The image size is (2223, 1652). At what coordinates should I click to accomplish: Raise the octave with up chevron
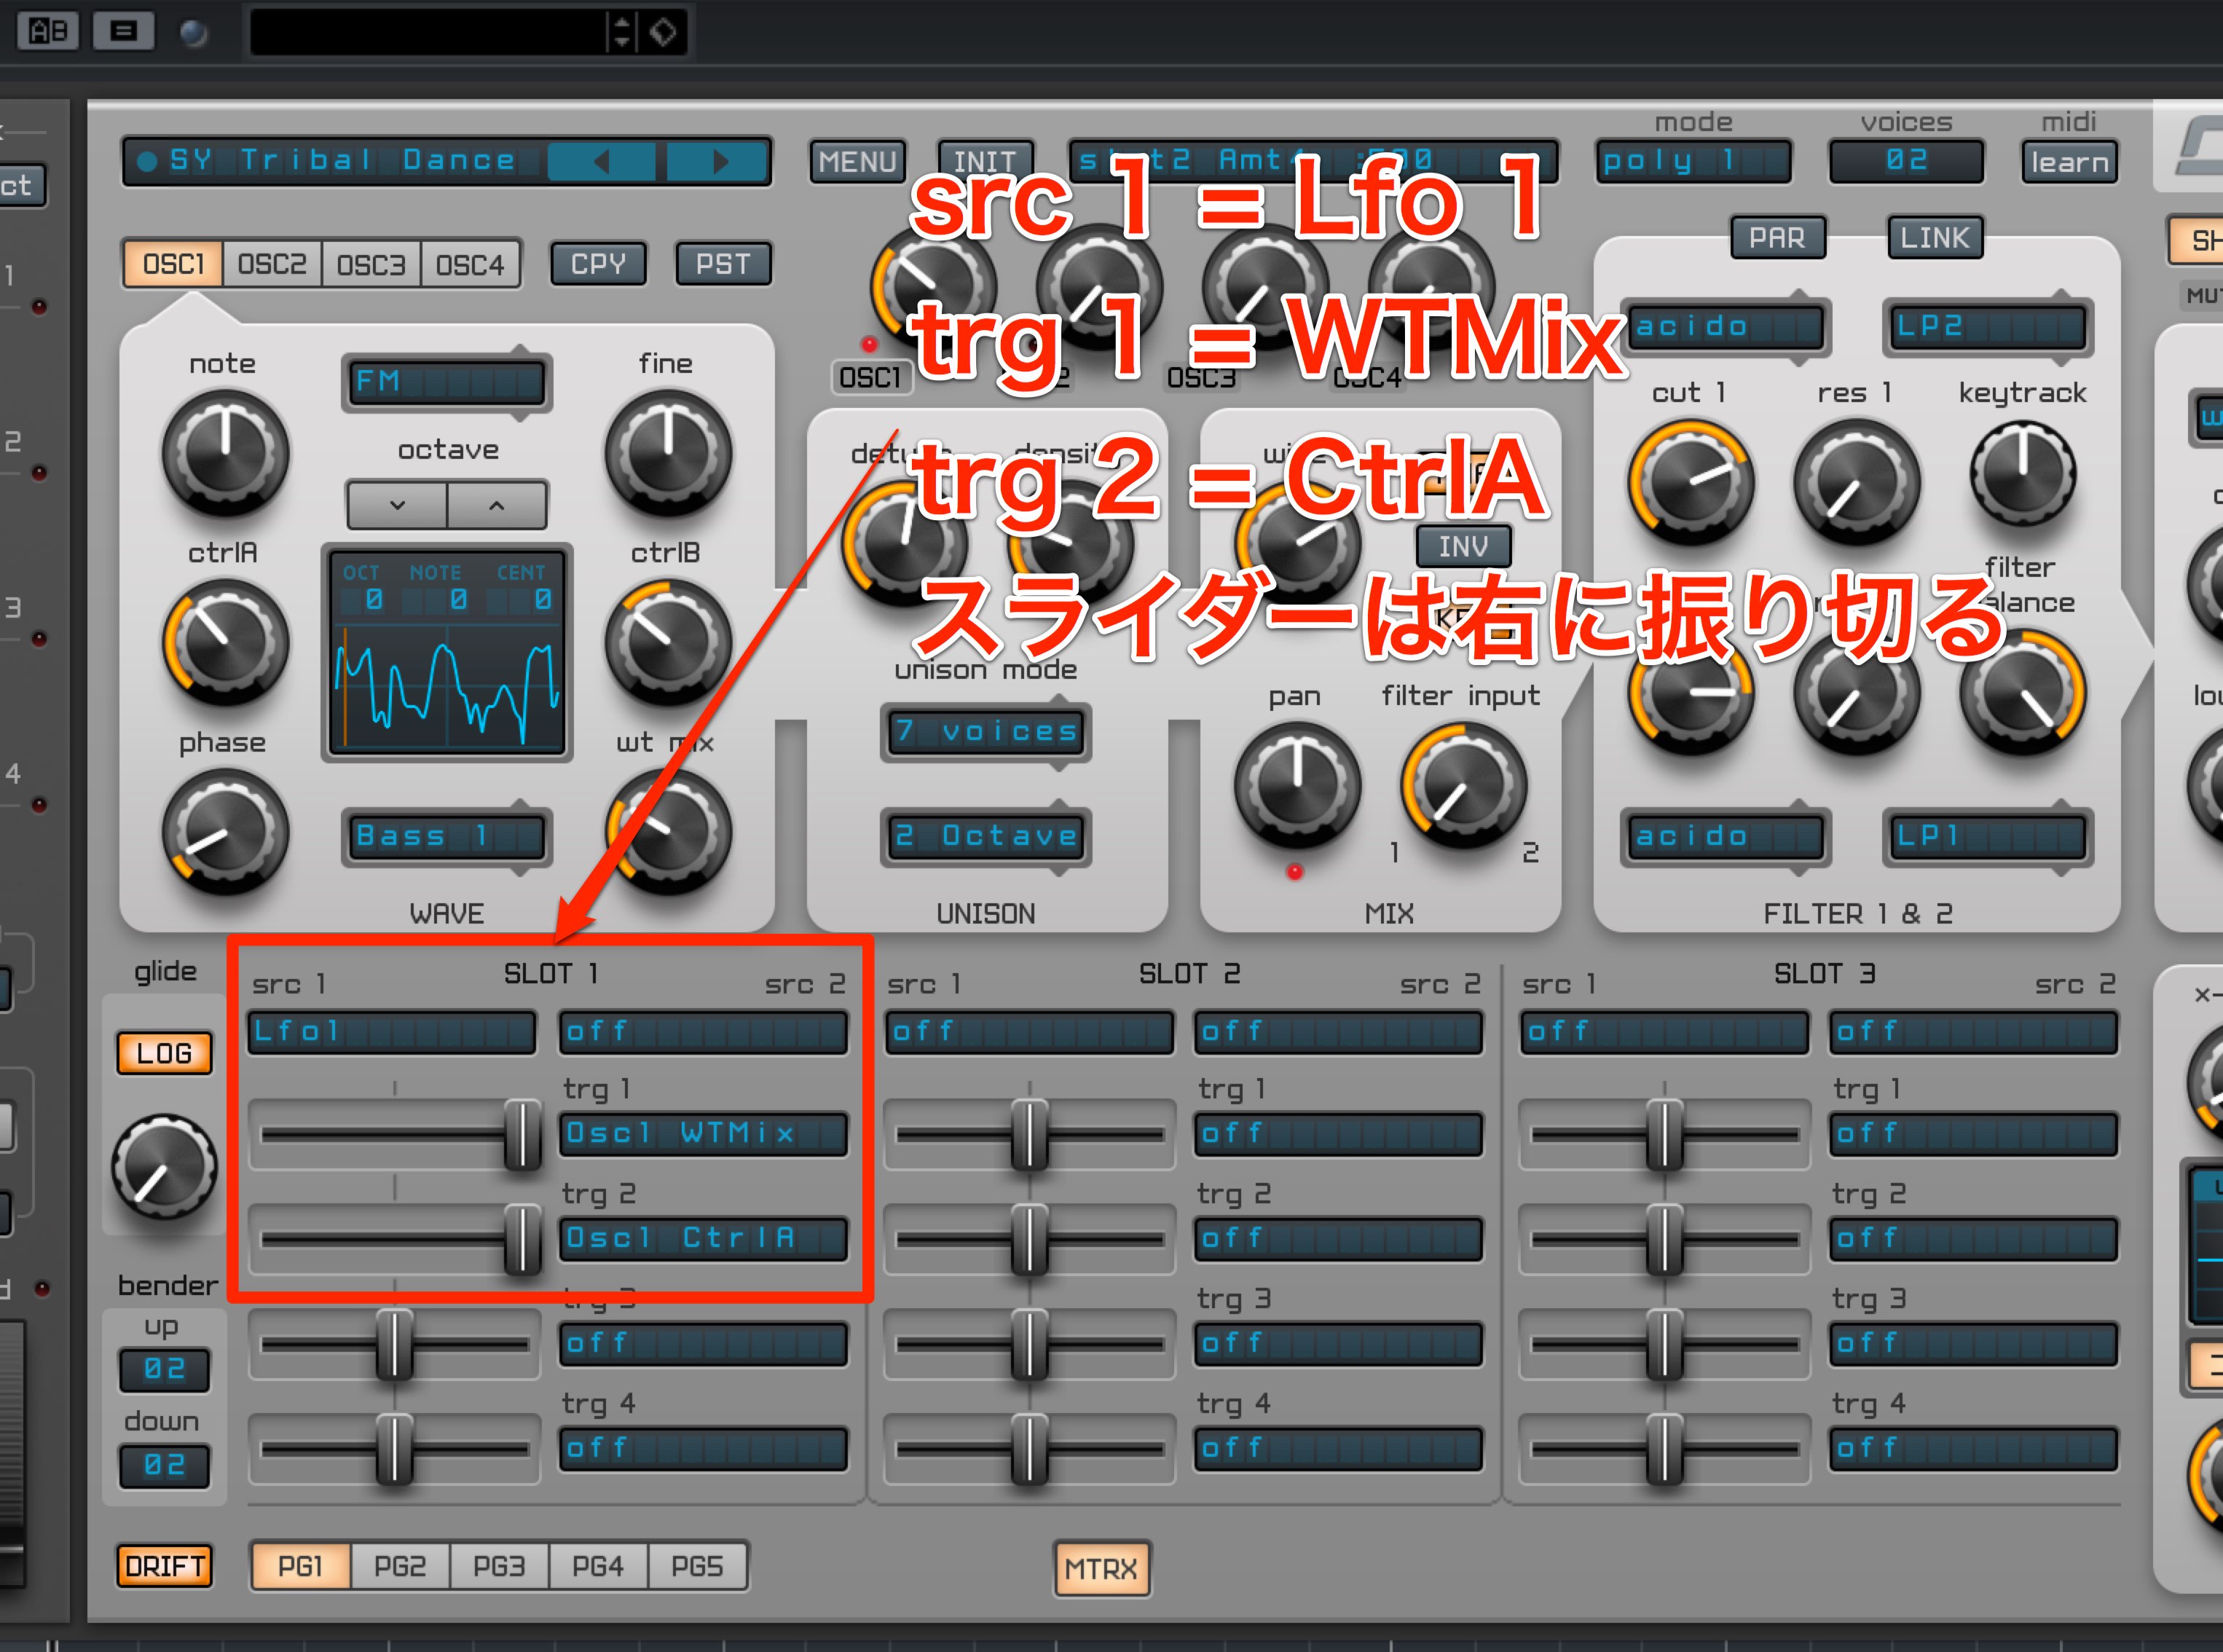pos(497,505)
